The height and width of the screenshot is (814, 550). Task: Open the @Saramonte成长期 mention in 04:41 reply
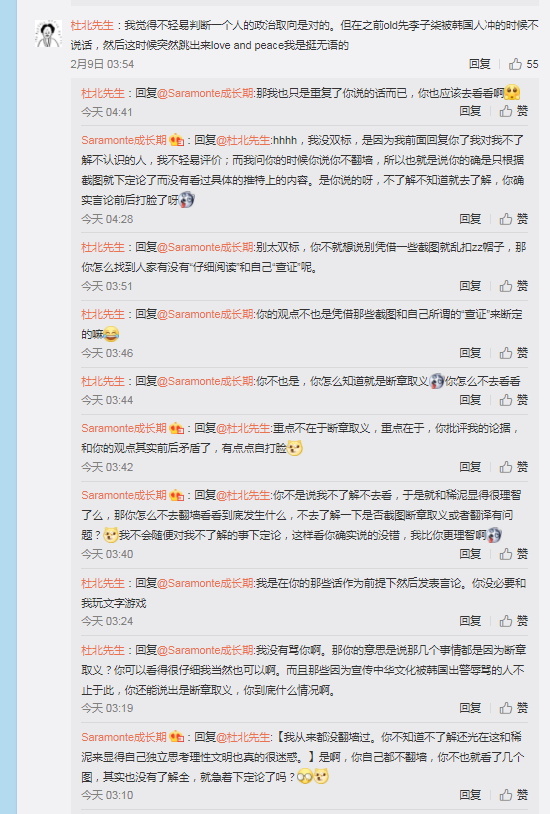point(205,93)
